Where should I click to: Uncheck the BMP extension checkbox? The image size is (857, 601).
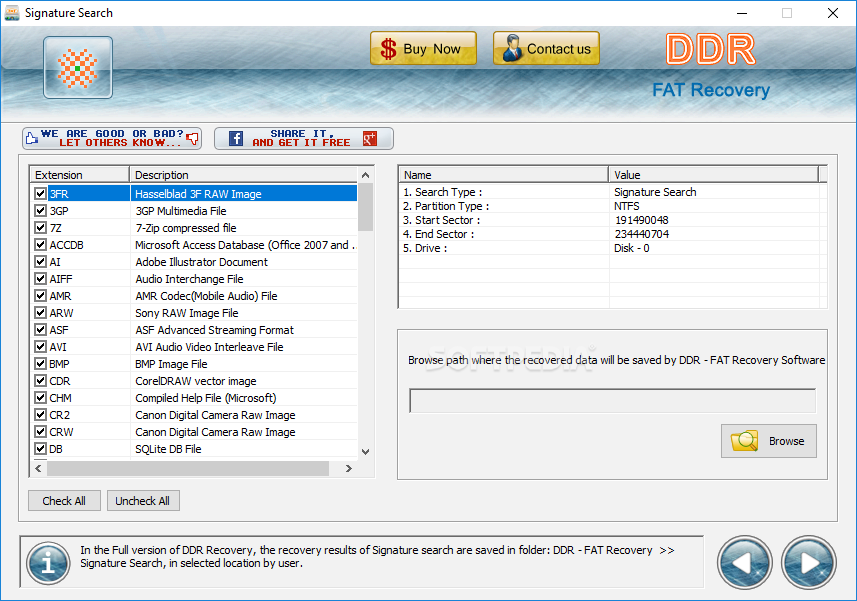pos(40,363)
